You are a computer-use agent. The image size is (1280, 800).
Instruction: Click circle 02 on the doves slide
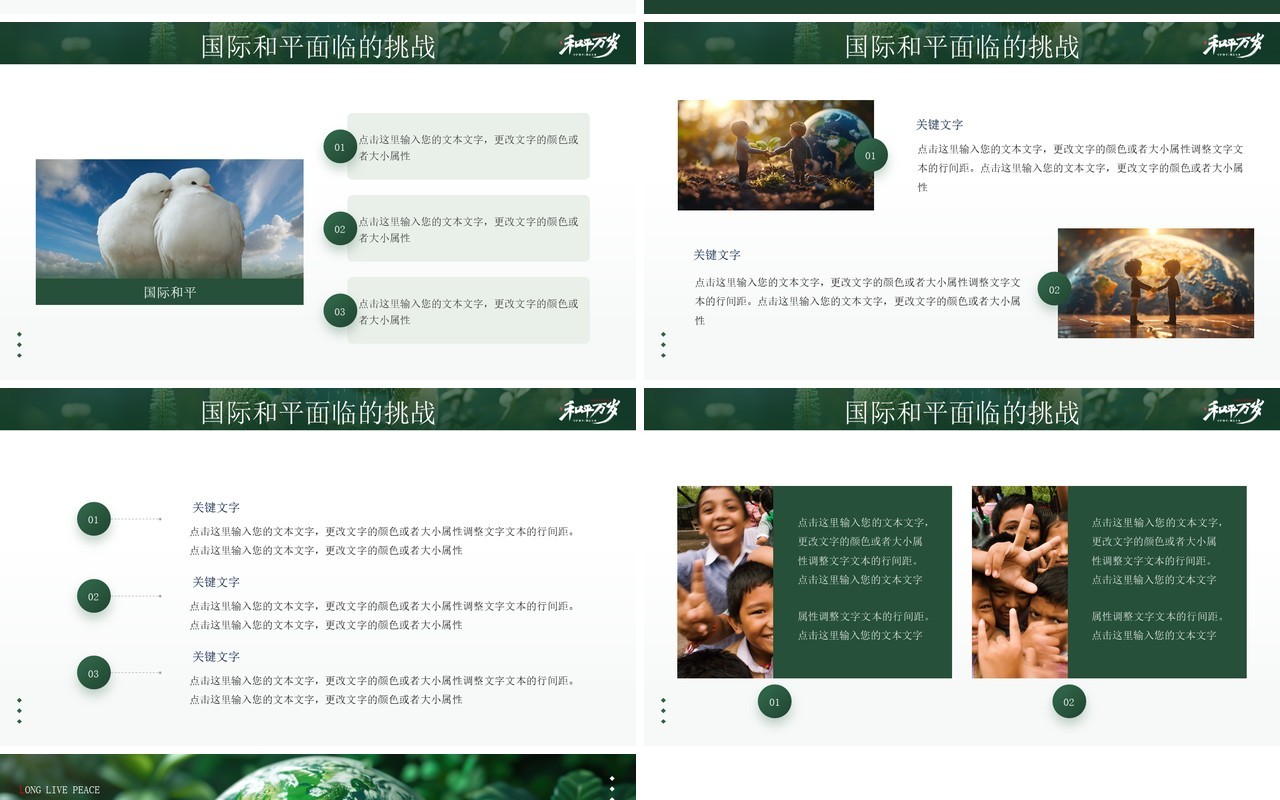tap(340, 229)
